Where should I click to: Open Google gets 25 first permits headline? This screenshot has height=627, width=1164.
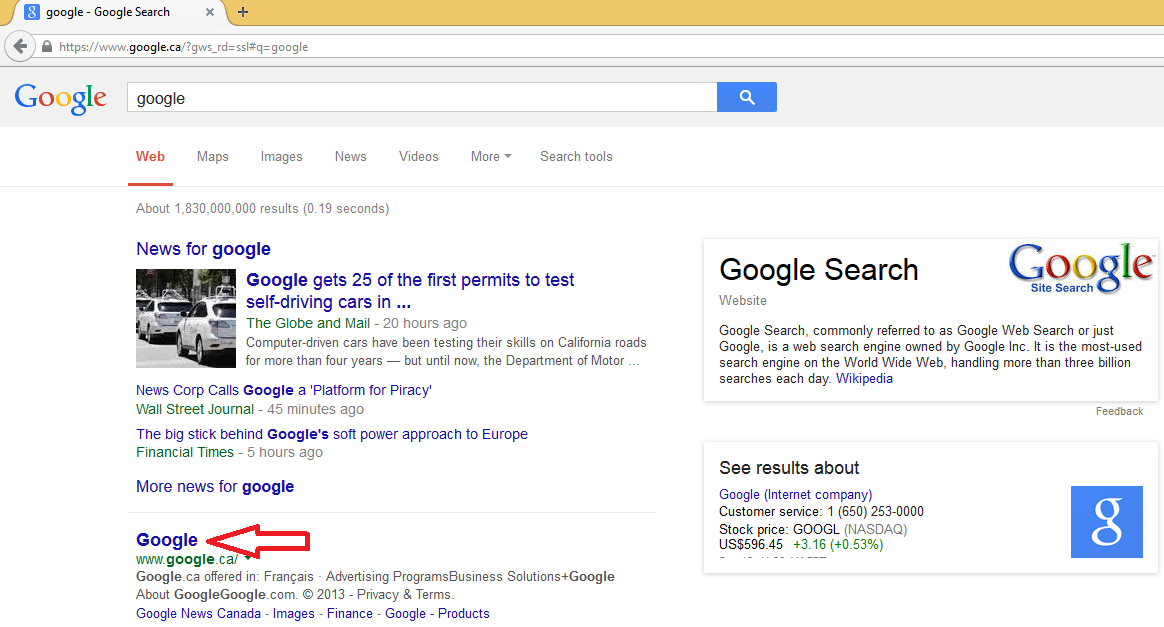410,291
